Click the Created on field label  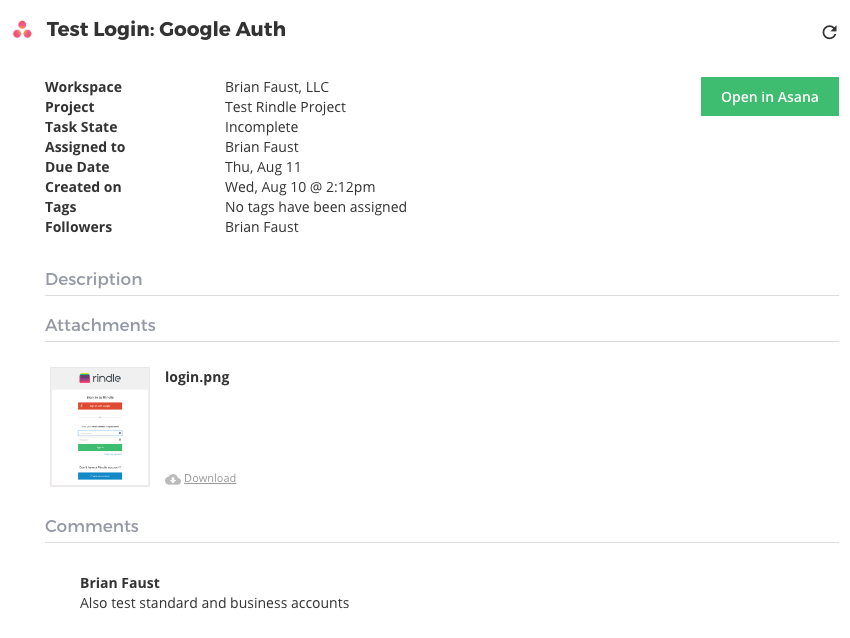[x=83, y=188]
